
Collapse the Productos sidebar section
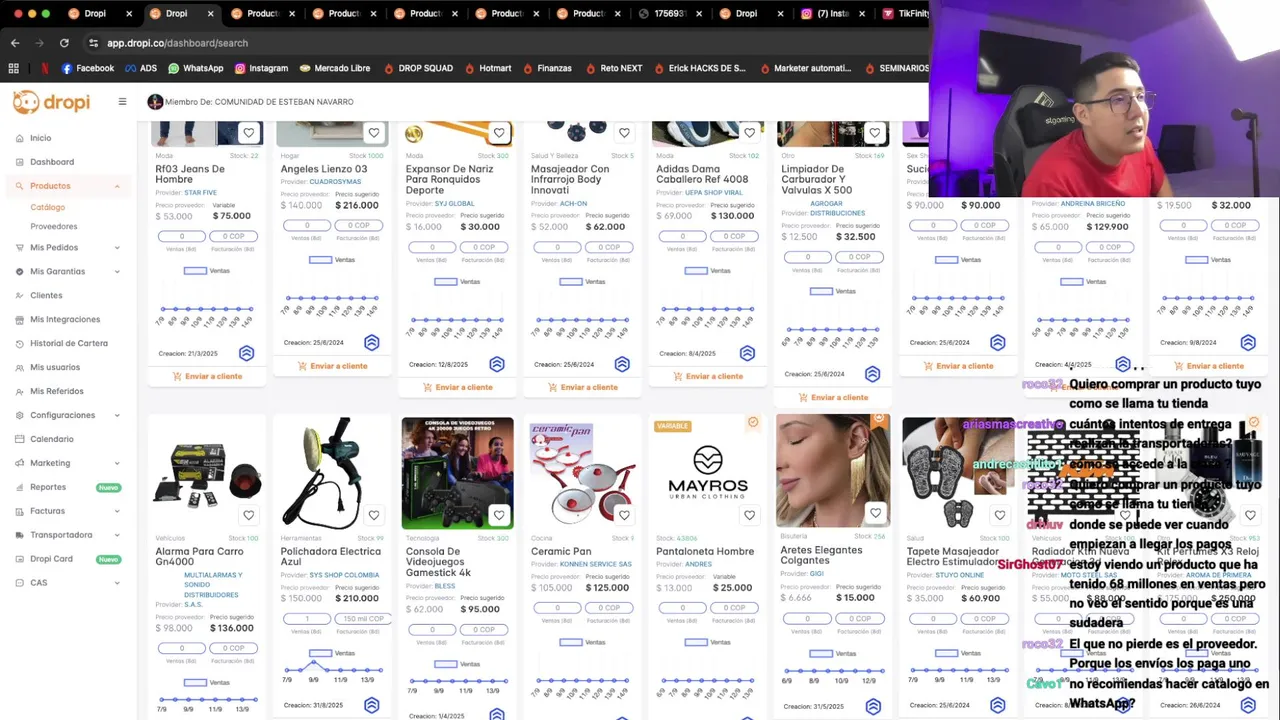tap(117, 186)
